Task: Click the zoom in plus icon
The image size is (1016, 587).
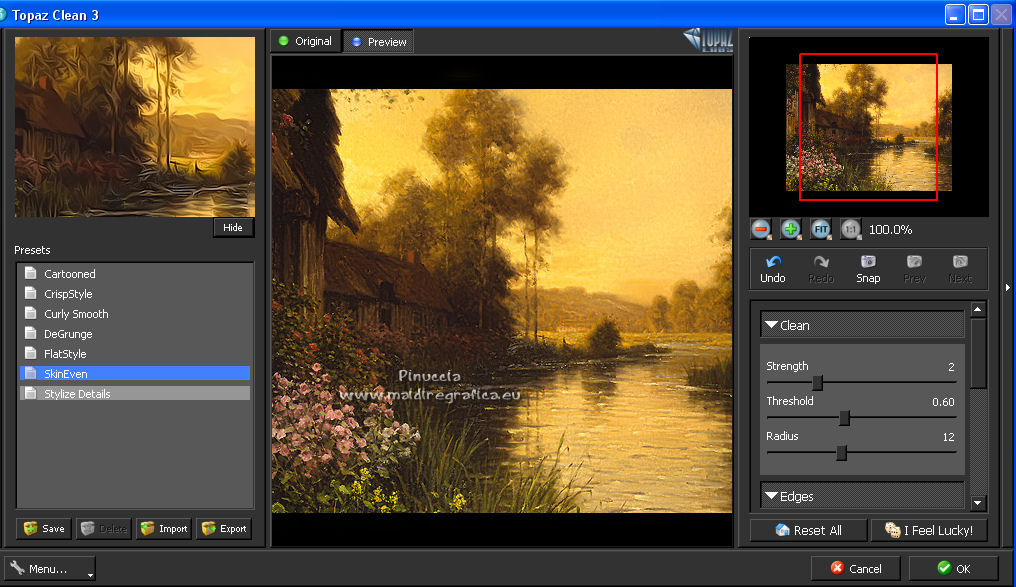Action: [791, 229]
